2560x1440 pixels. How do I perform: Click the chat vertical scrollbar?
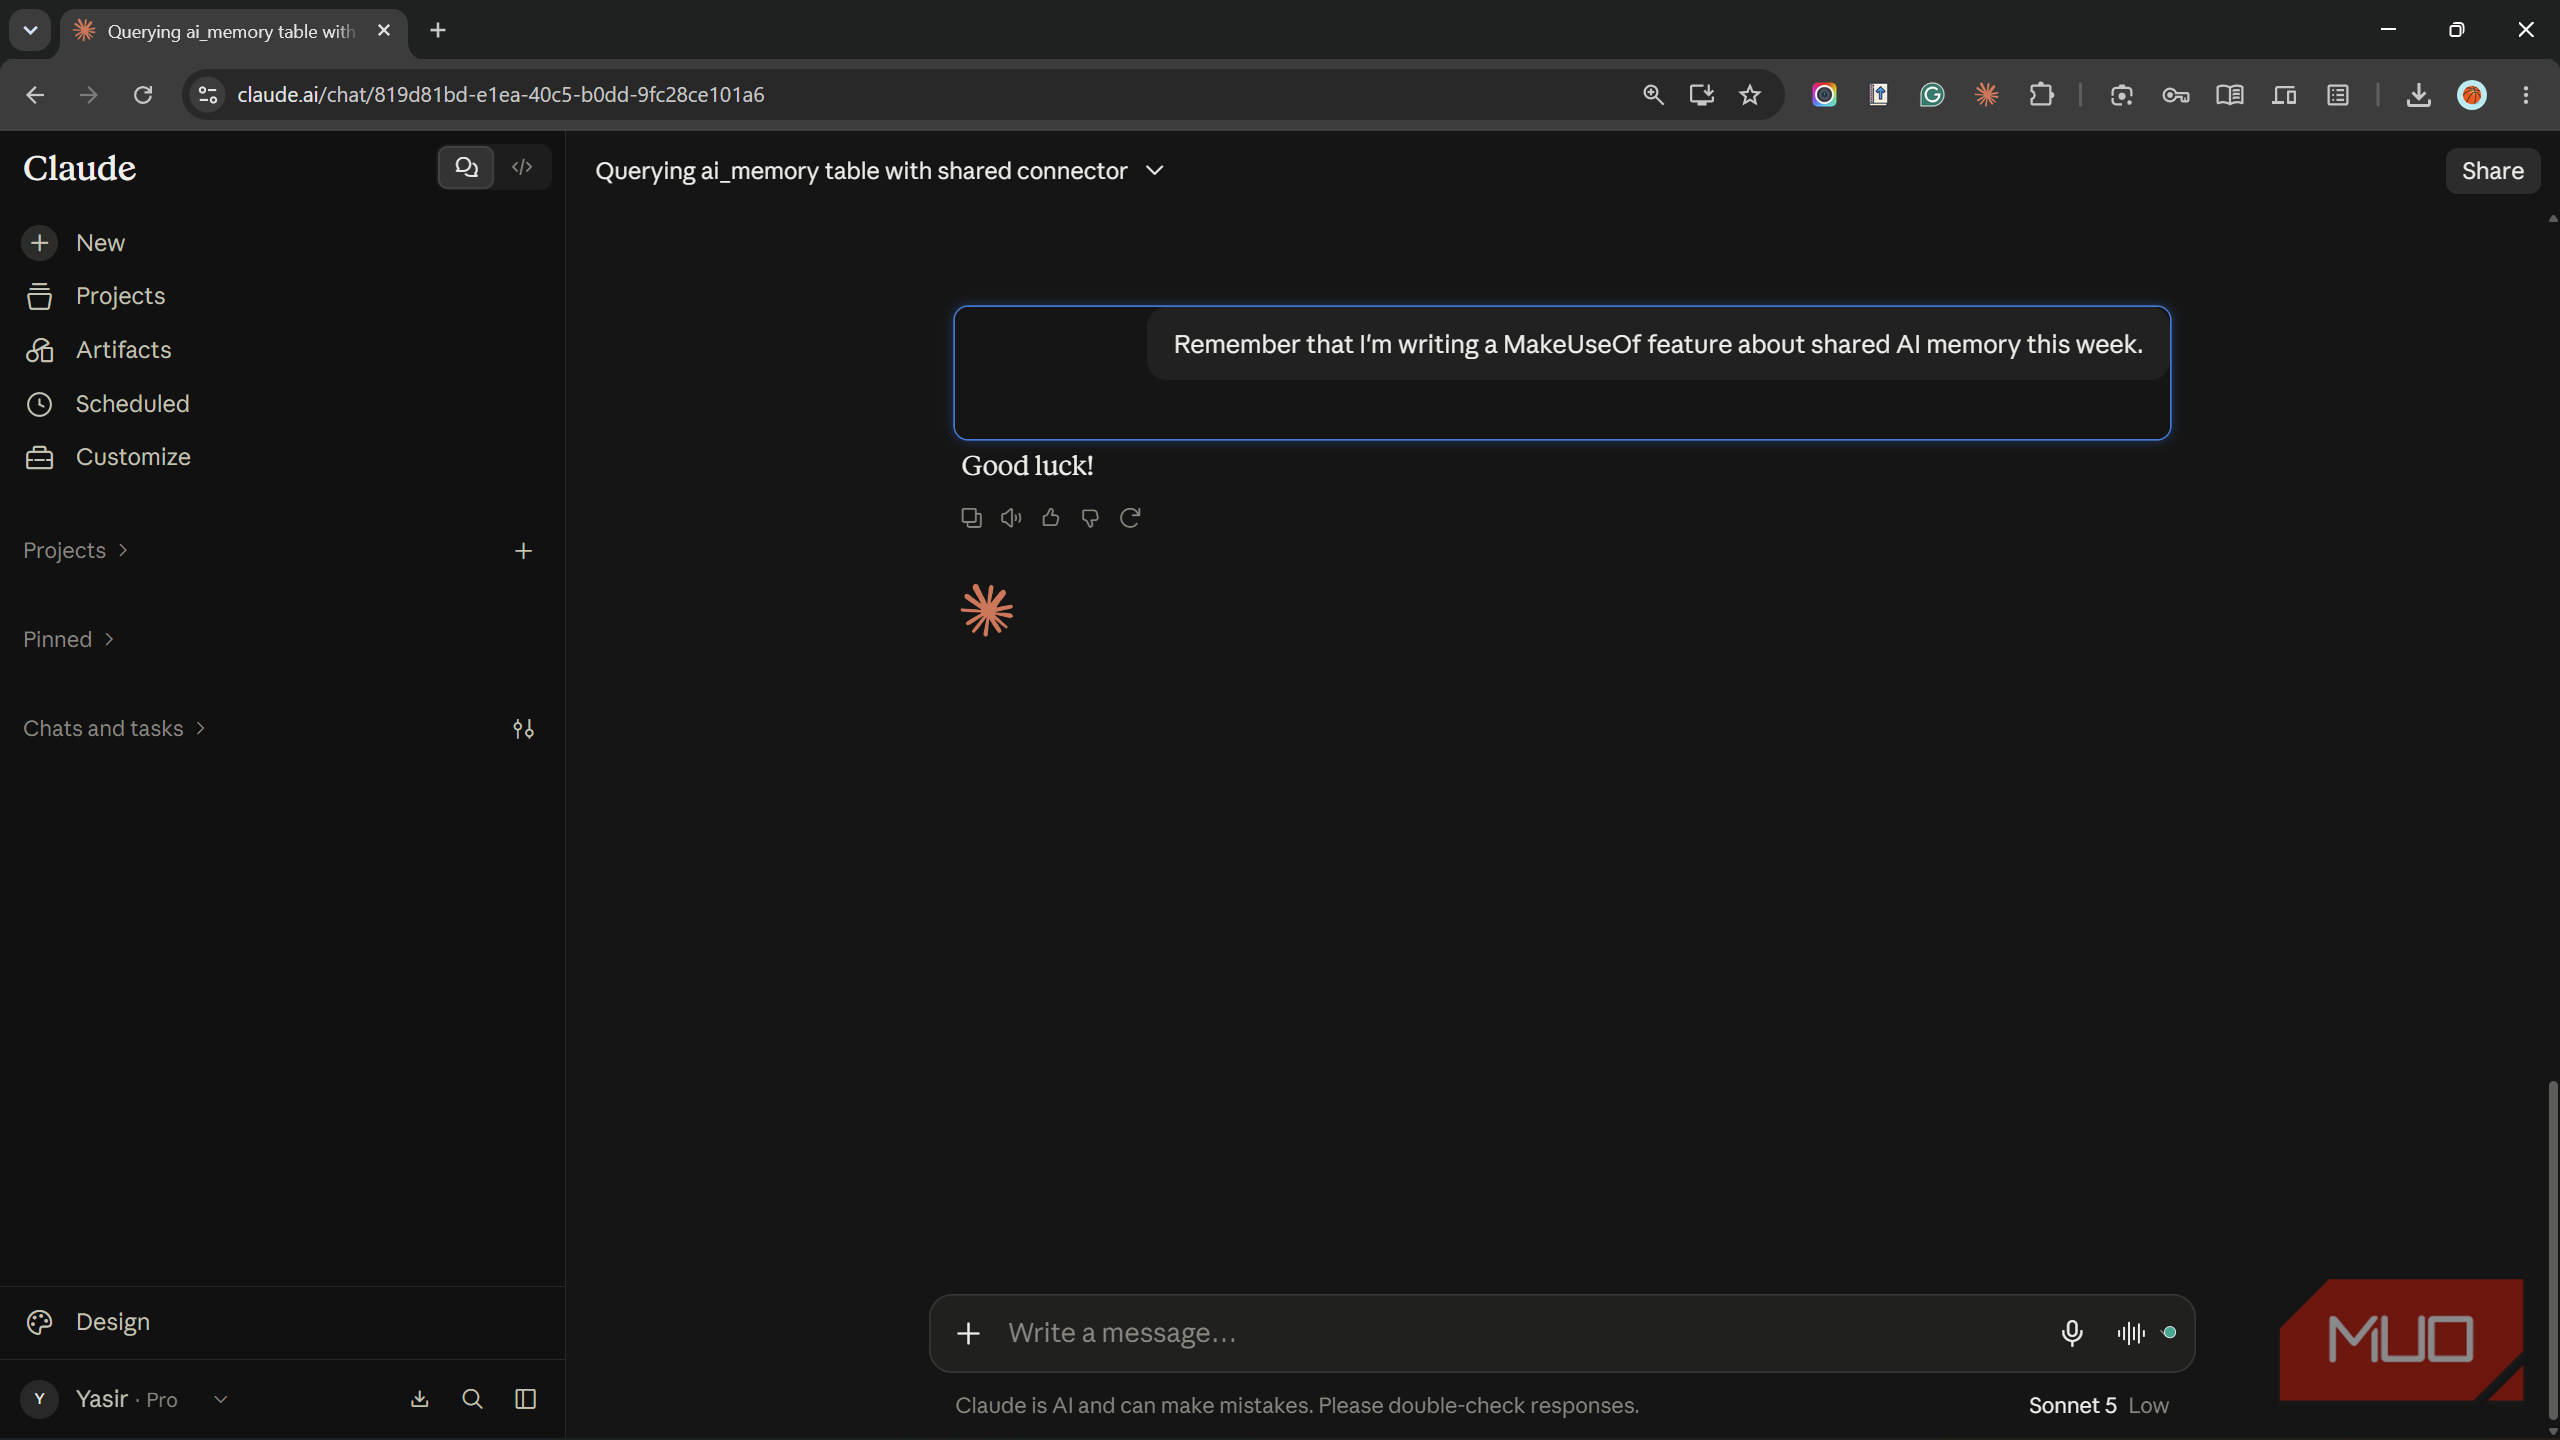(x=2551, y=1250)
